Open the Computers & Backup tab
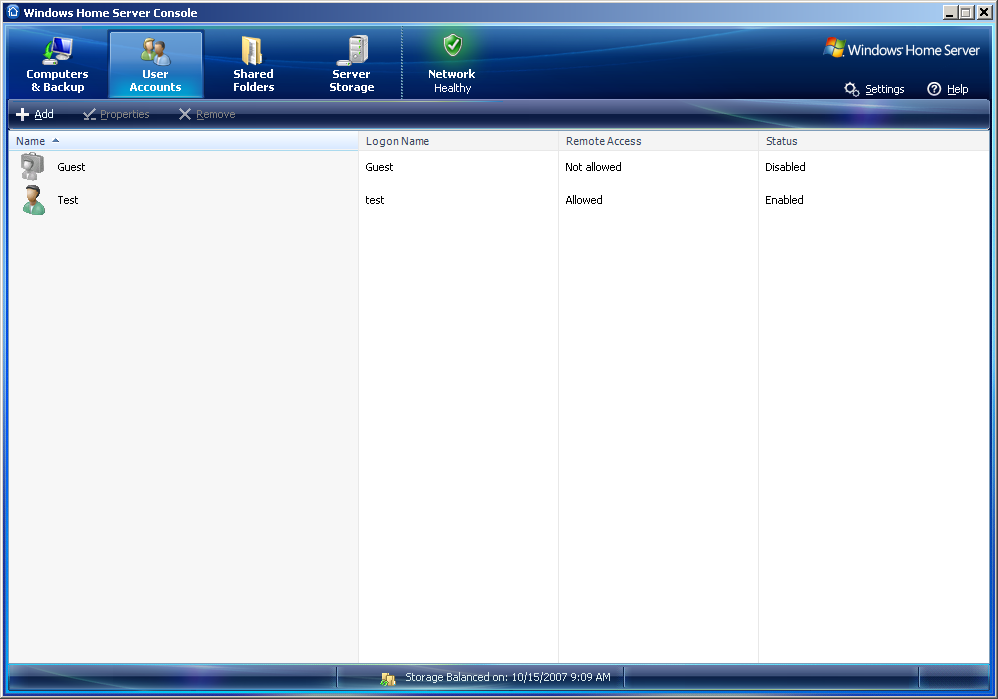 pos(57,64)
